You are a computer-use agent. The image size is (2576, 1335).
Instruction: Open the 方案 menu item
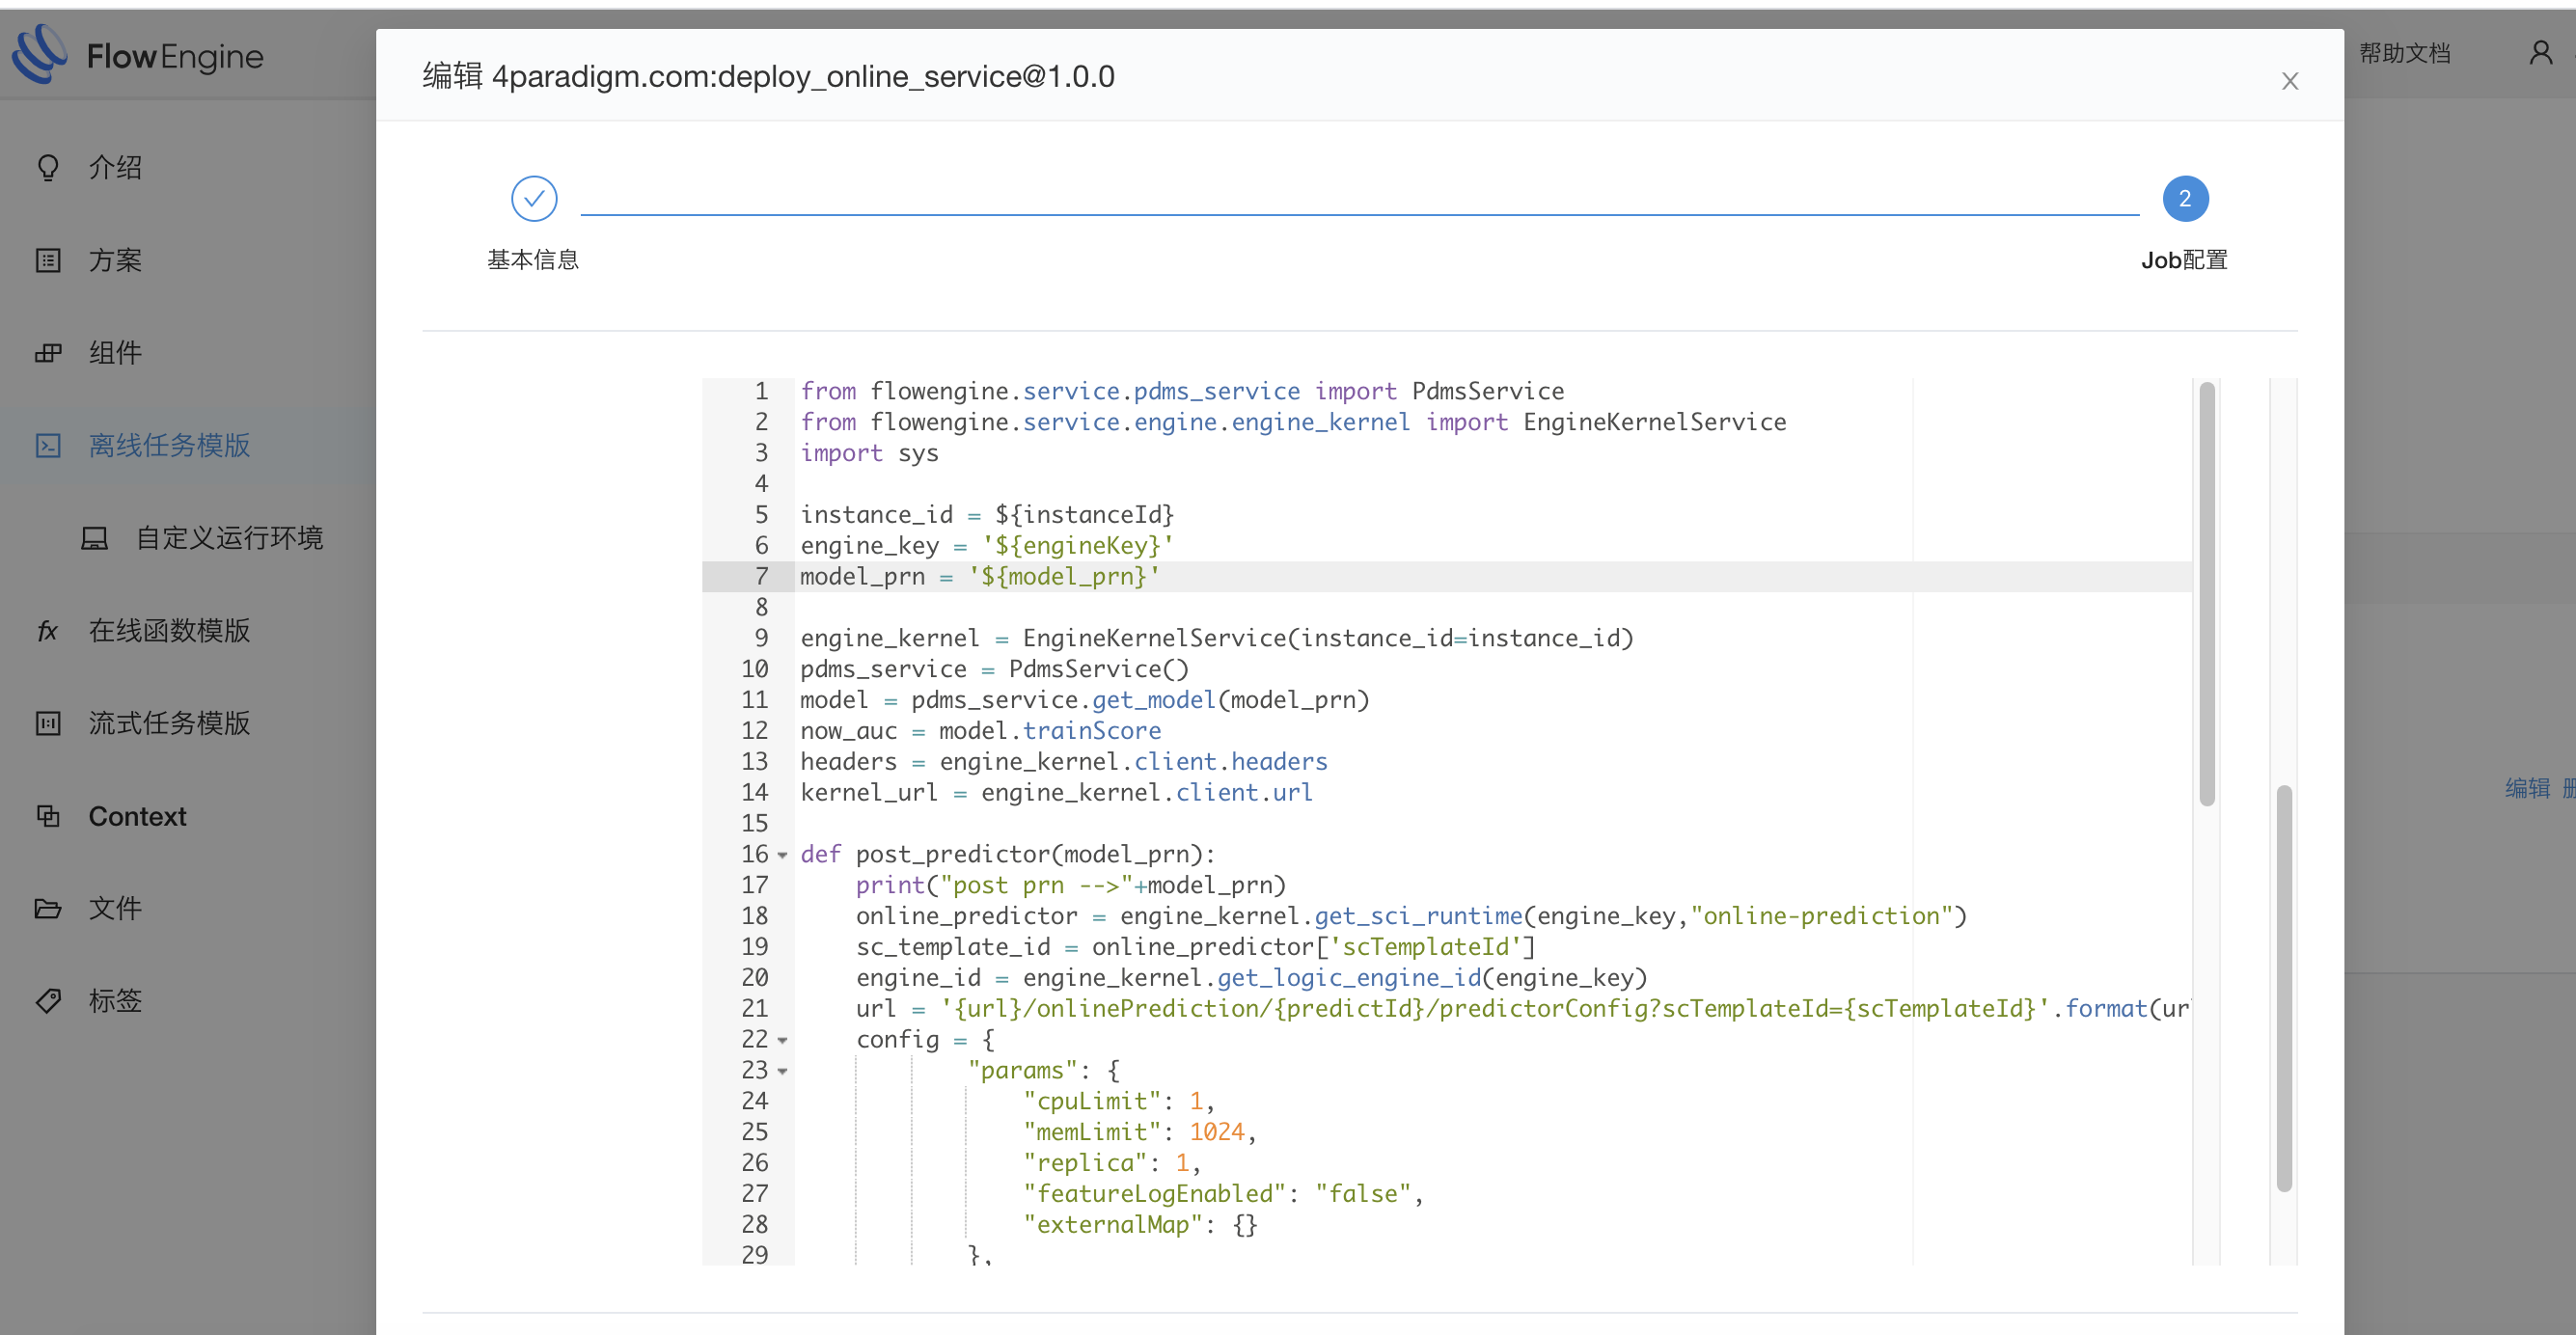pyautogui.click(x=115, y=260)
